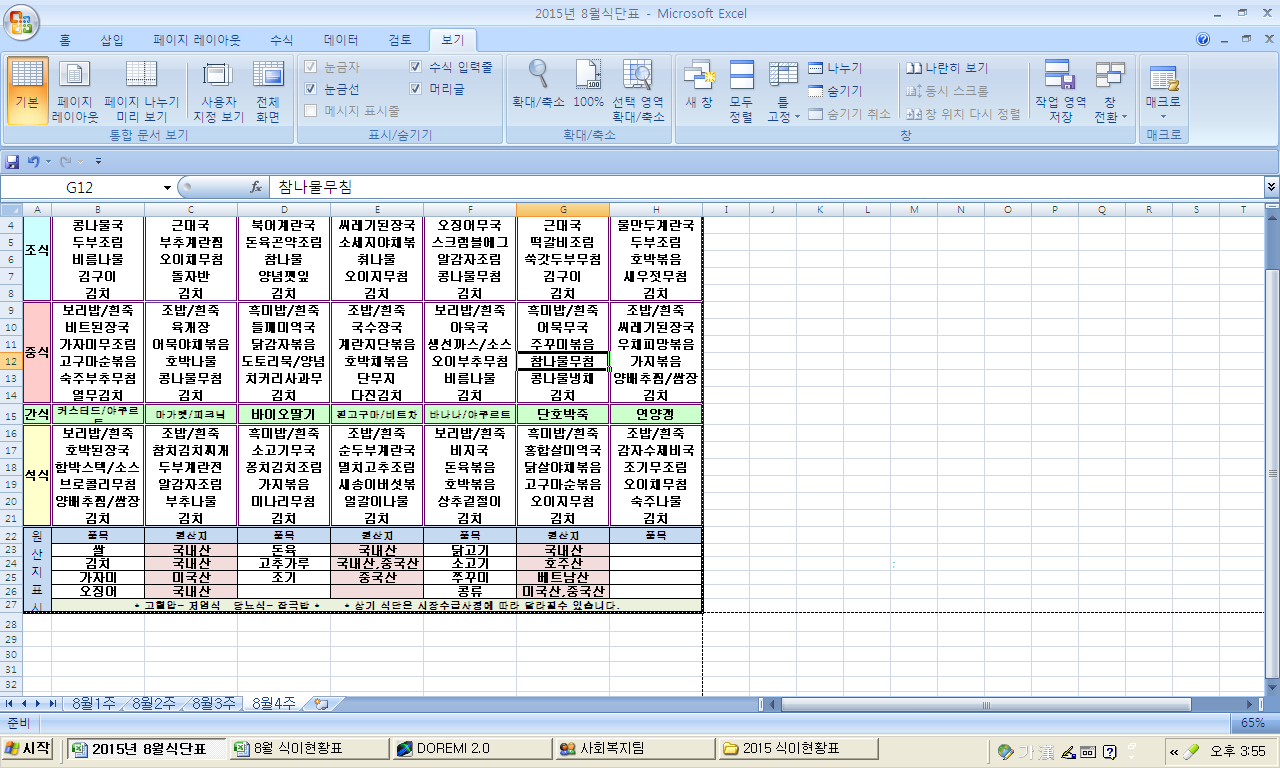Toggle the Headings checkbox

click(x=416, y=89)
